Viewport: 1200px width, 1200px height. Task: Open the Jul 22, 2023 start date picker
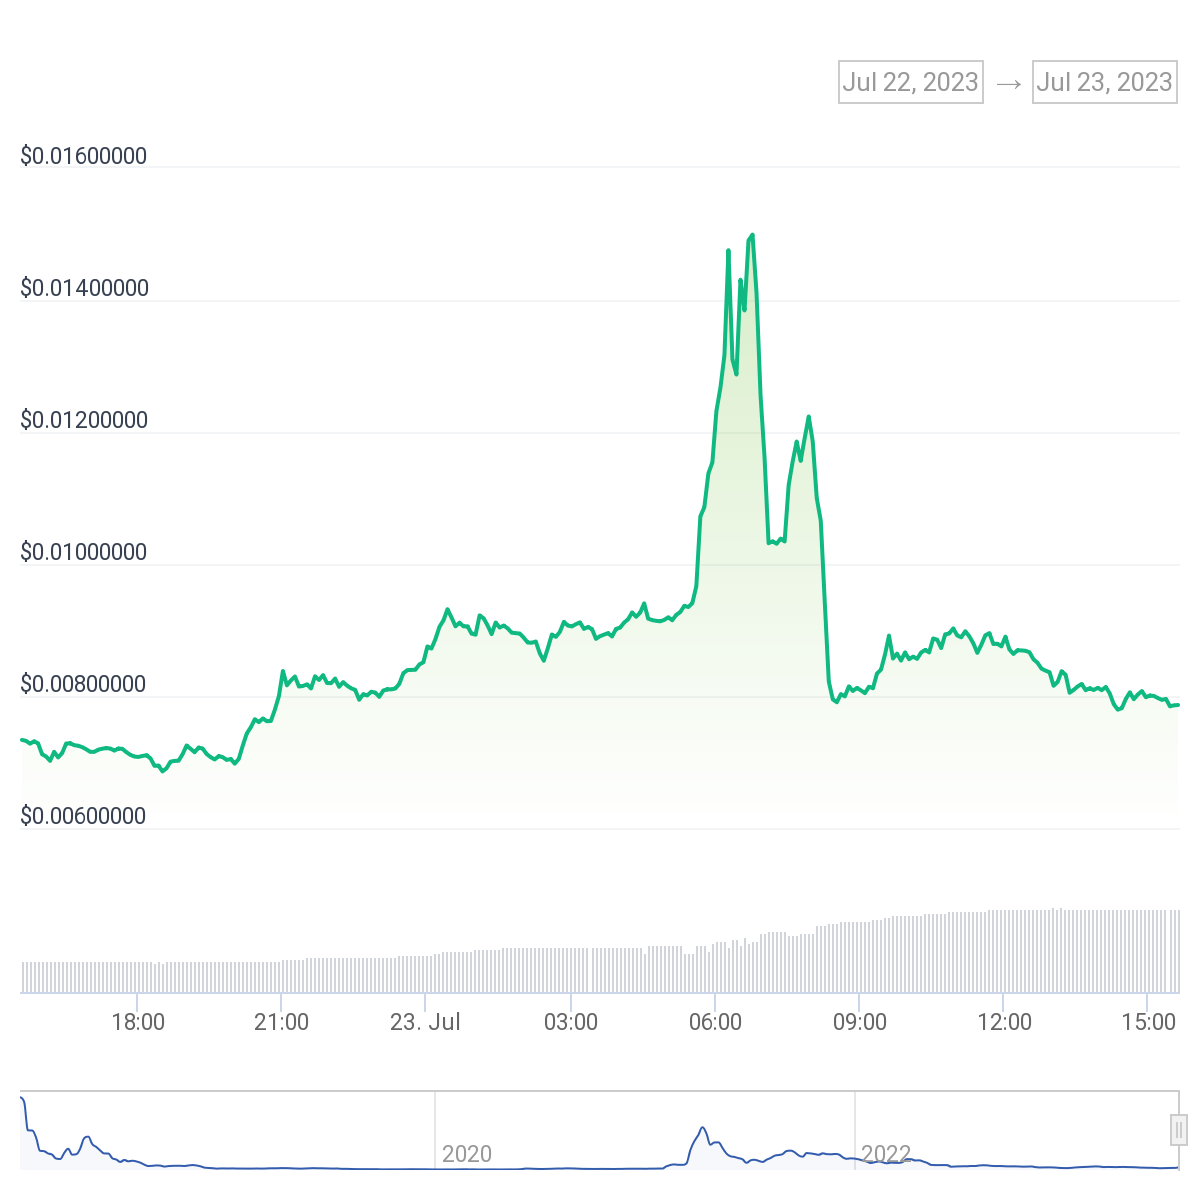click(910, 82)
